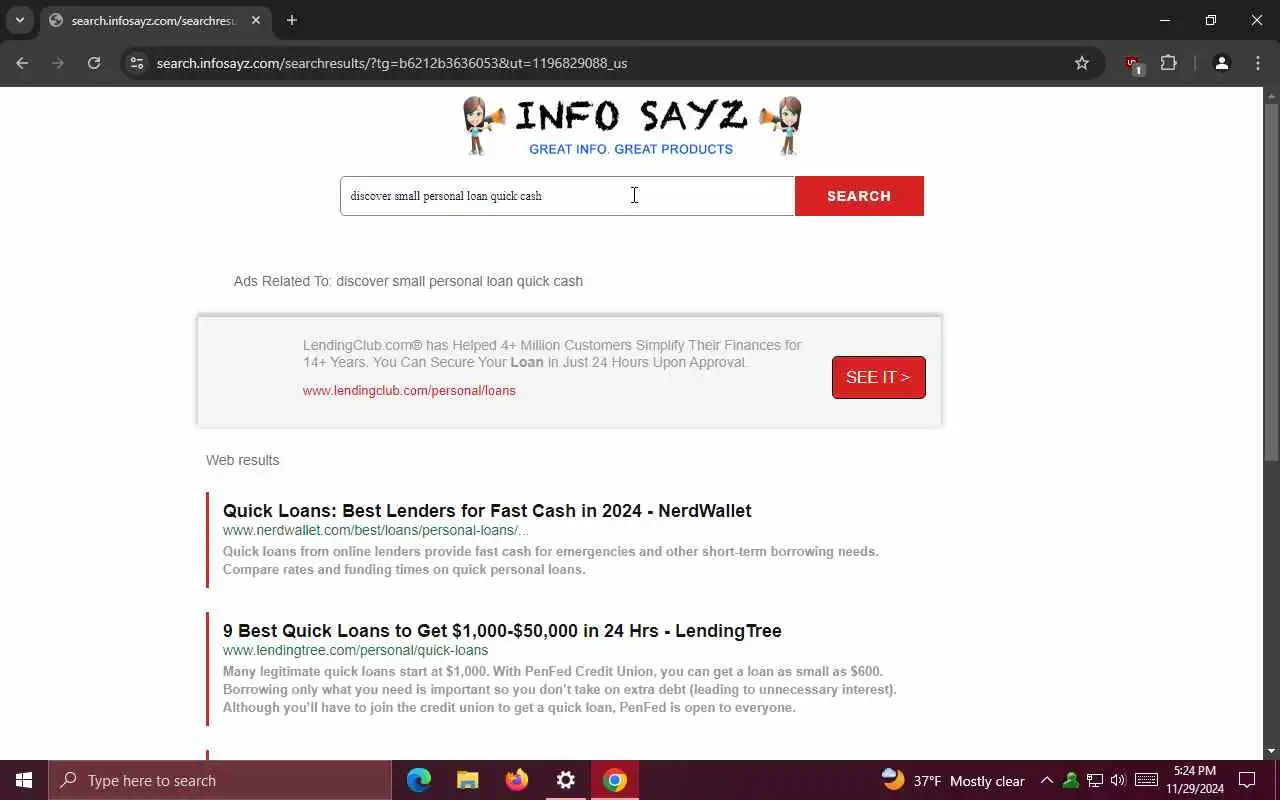Click the Chrome icon in the taskbar
This screenshot has width=1280, height=800.
point(615,780)
